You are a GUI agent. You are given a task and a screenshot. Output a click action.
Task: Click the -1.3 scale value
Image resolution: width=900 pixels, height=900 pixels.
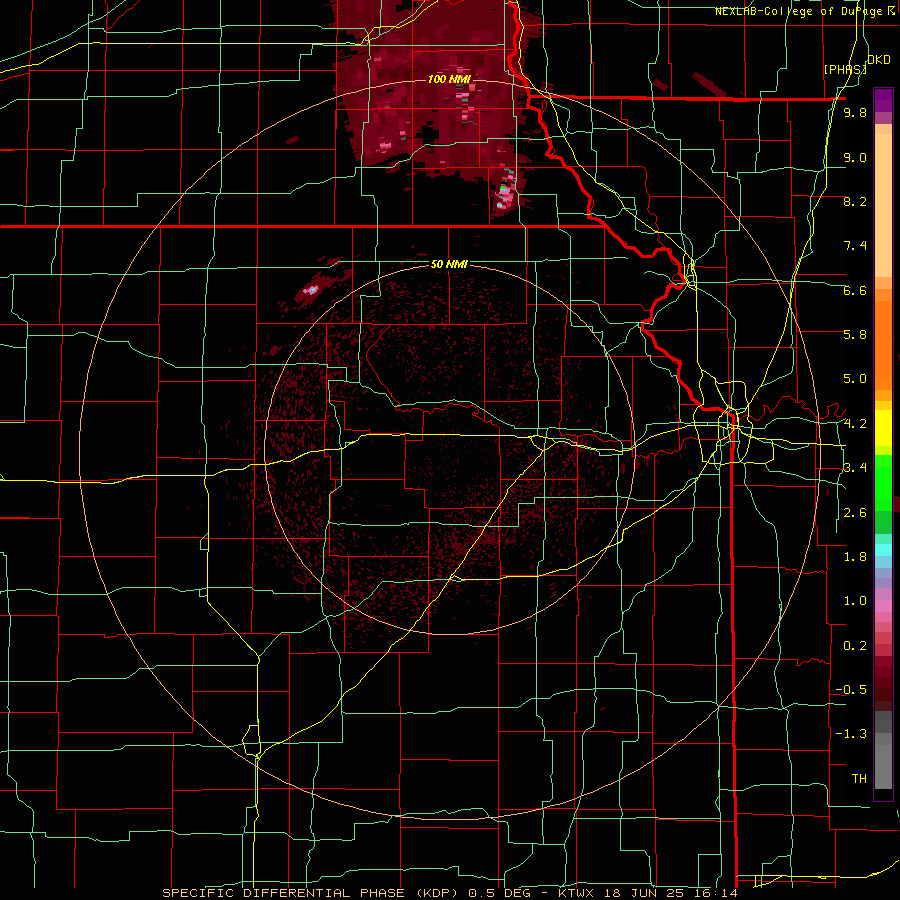coord(851,734)
